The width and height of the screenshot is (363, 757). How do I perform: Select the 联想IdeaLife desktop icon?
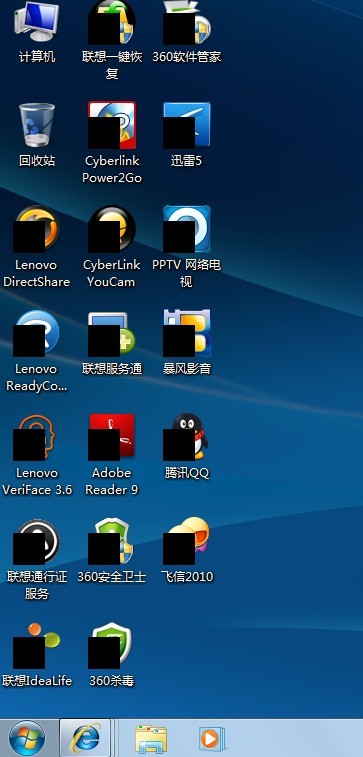point(37,645)
